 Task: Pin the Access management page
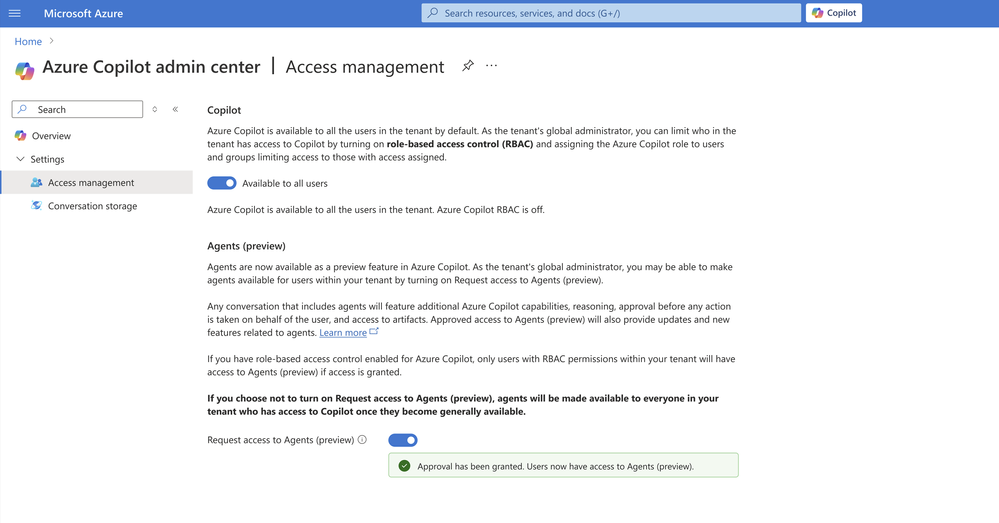[x=467, y=66]
